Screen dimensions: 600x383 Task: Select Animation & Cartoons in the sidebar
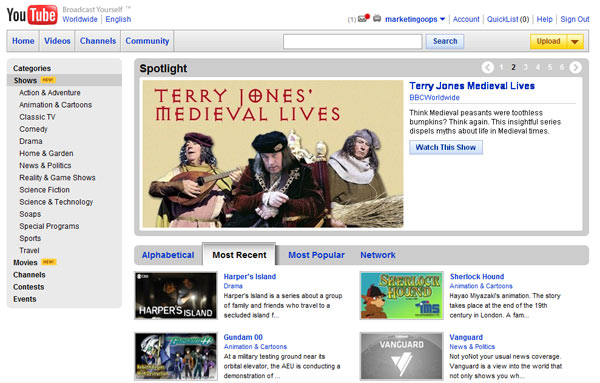point(55,105)
